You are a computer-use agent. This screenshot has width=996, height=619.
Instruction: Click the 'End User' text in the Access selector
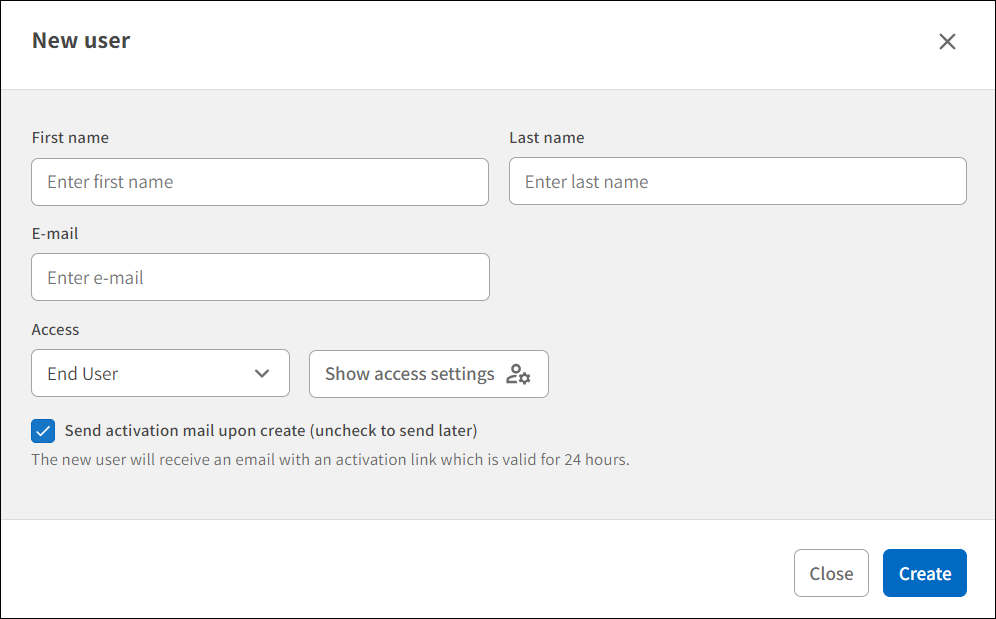83,374
